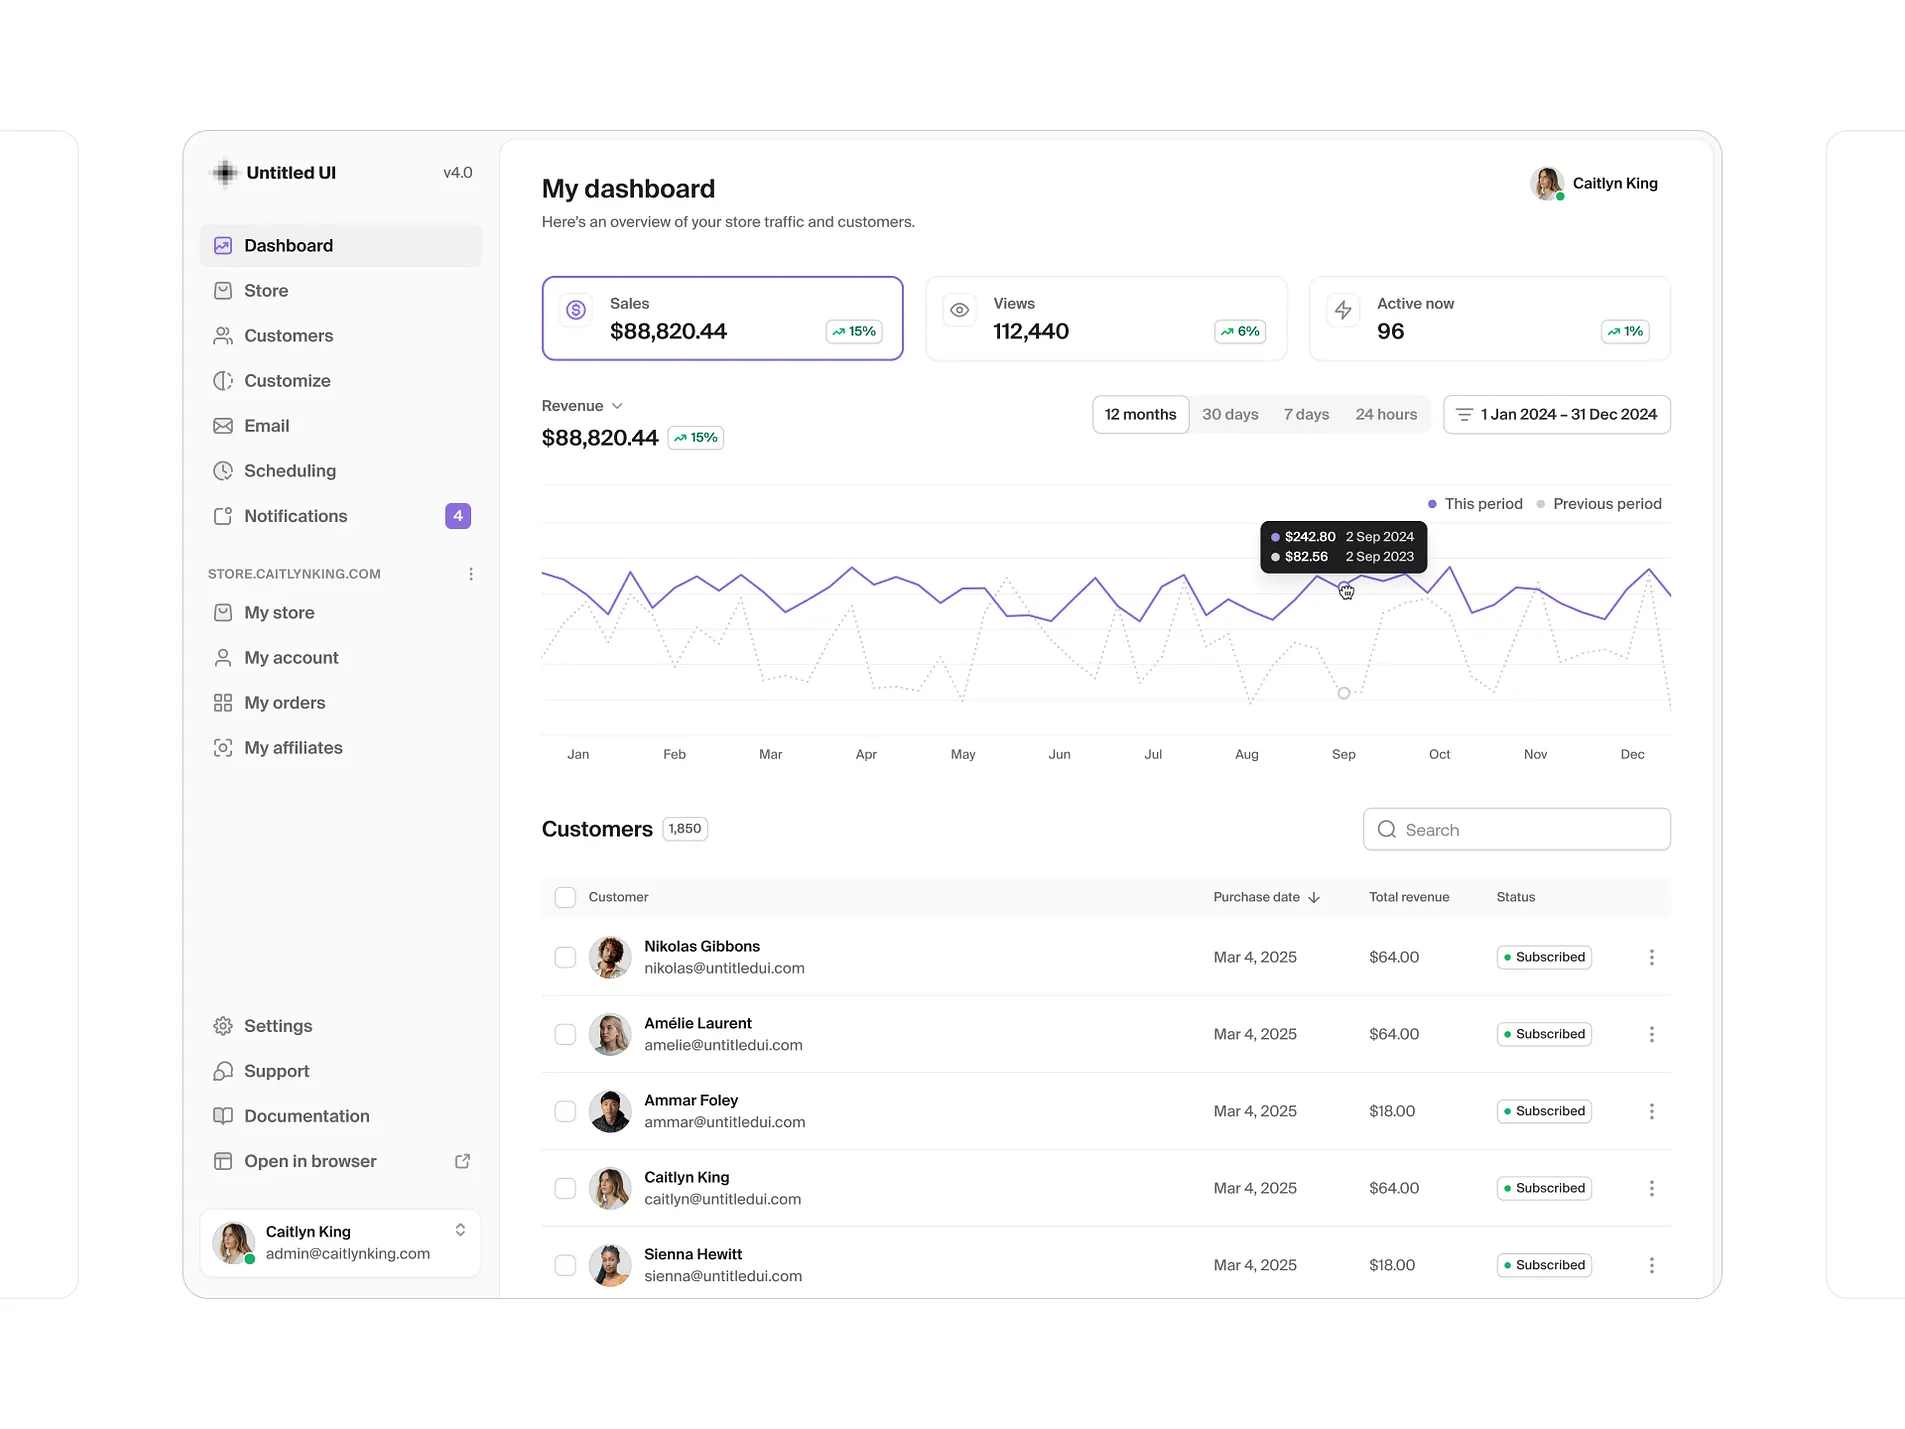Viewport: 1905px width, 1429px height.
Task: Select the Email icon in sidebar
Action: [223, 425]
